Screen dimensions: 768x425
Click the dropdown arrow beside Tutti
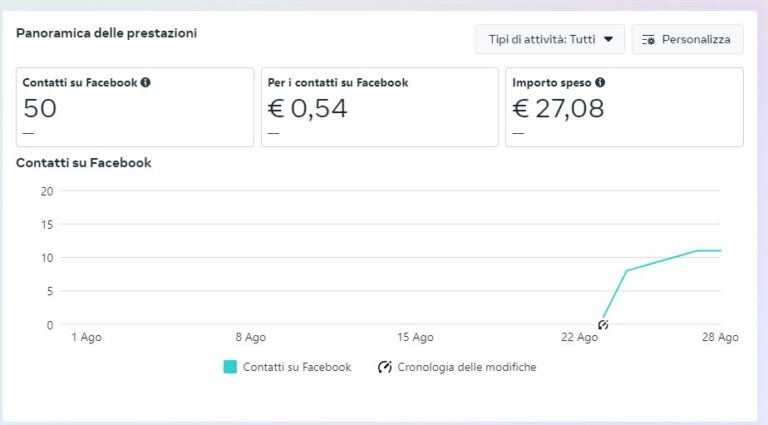pyautogui.click(x=608, y=39)
